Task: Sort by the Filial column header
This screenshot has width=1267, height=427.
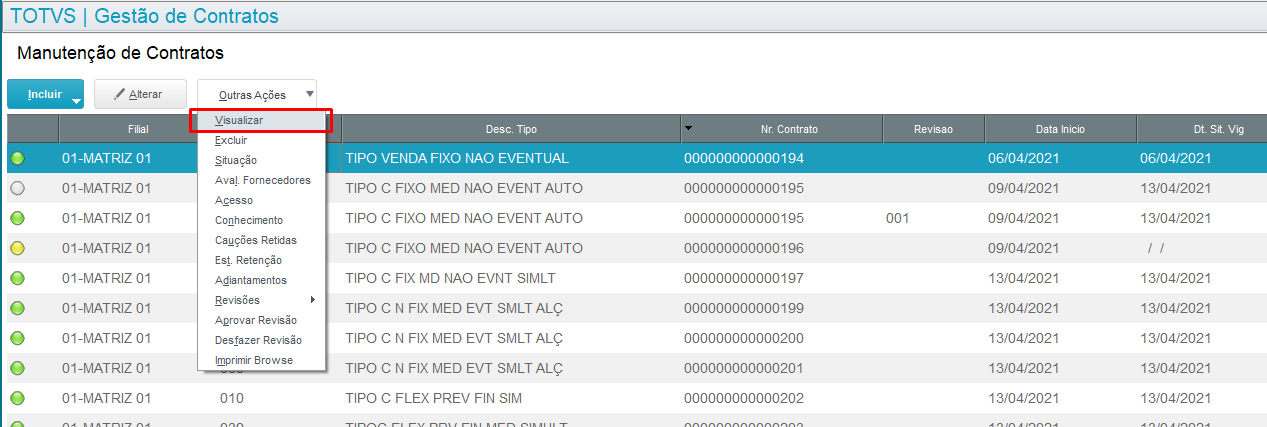Action: click(x=138, y=129)
